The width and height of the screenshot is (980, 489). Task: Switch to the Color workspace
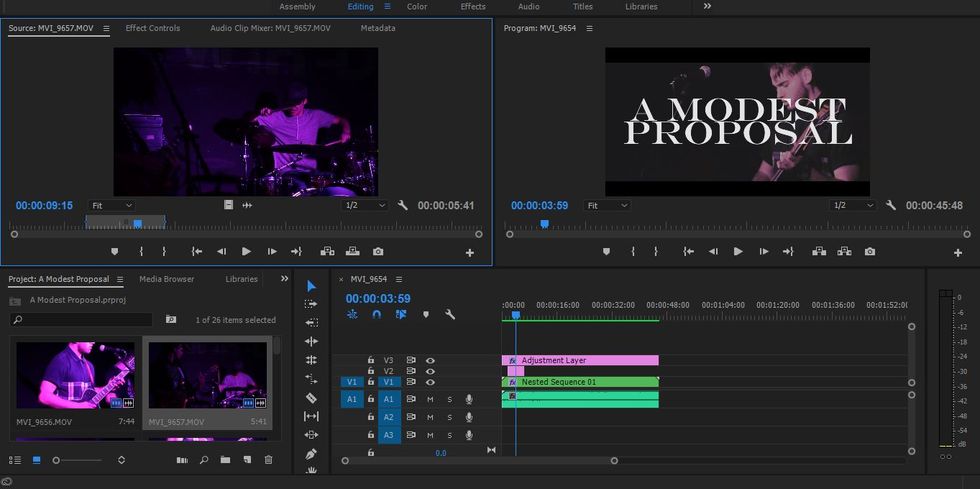click(x=417, y=7)
